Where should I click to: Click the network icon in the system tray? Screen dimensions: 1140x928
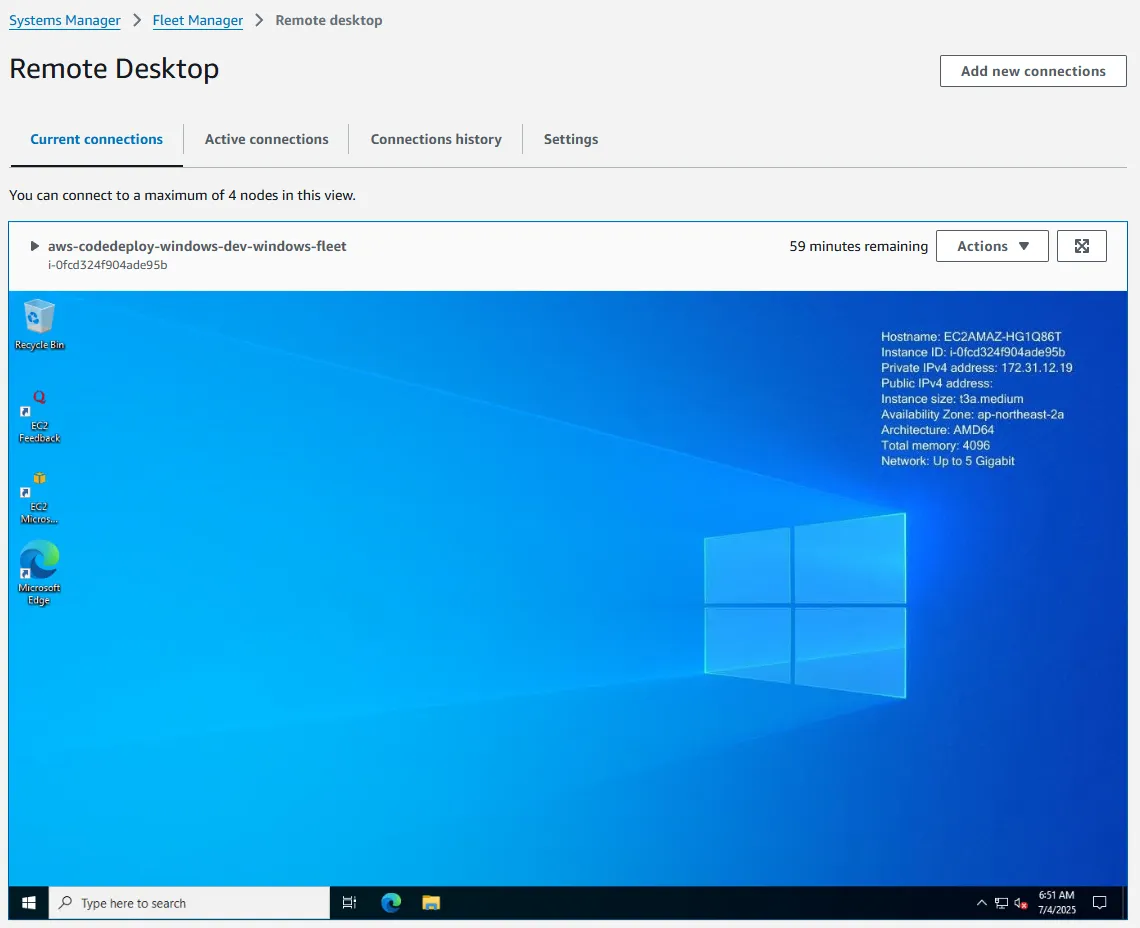tap(1000, 902)
